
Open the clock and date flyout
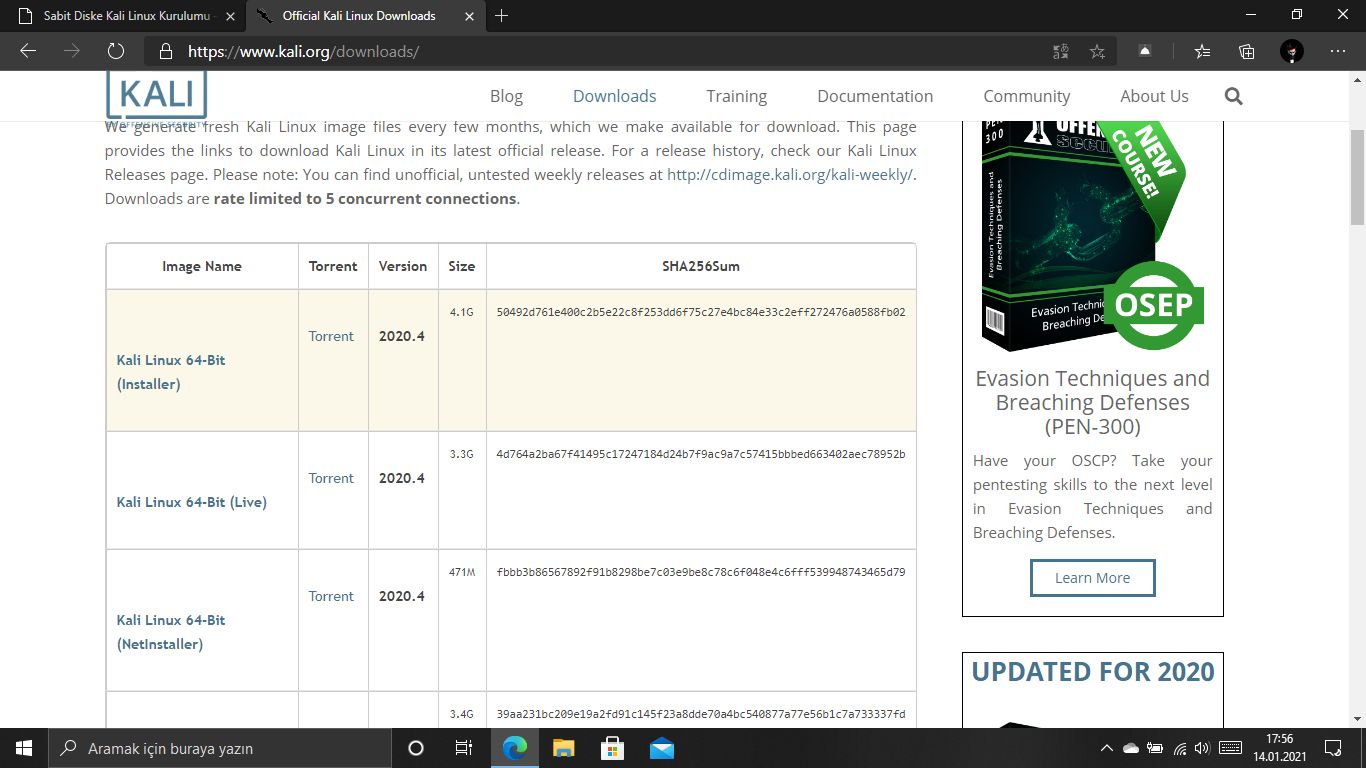[1279, 748]
